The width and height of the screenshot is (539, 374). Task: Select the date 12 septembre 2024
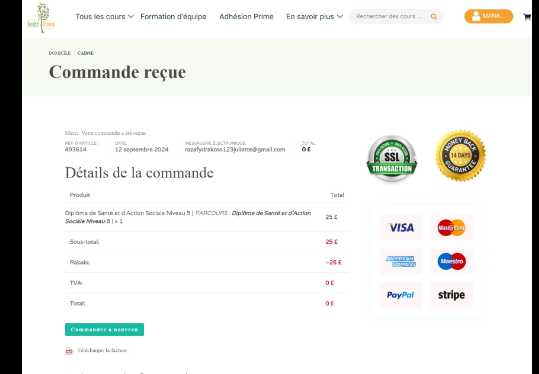(x=142, y=149)
